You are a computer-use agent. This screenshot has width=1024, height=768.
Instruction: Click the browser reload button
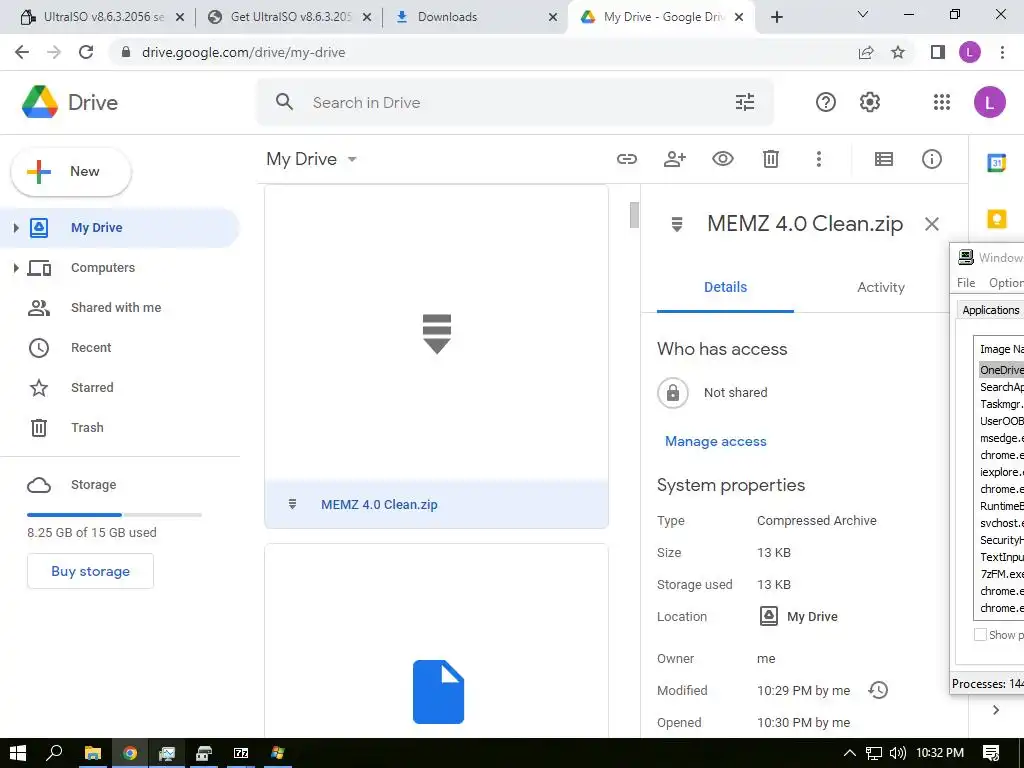[86, 52]
